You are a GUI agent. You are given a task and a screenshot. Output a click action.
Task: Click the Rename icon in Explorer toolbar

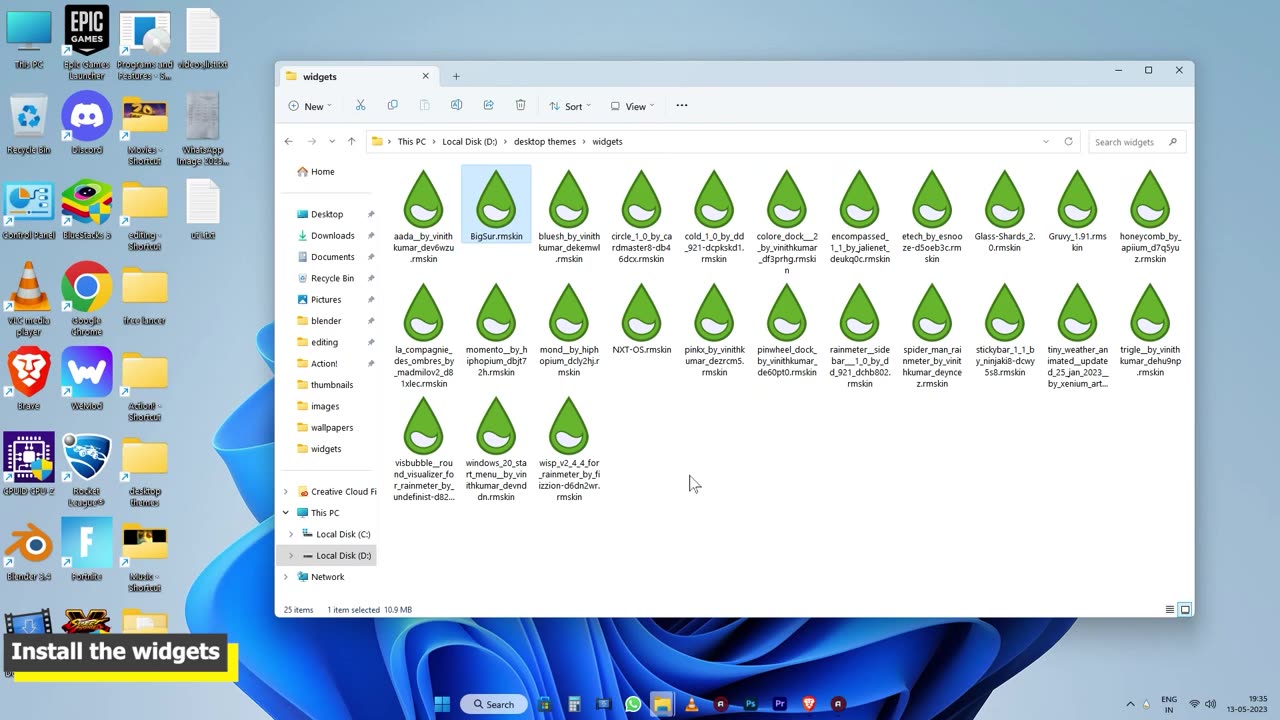pyautogui.click(x=456, y=105)
